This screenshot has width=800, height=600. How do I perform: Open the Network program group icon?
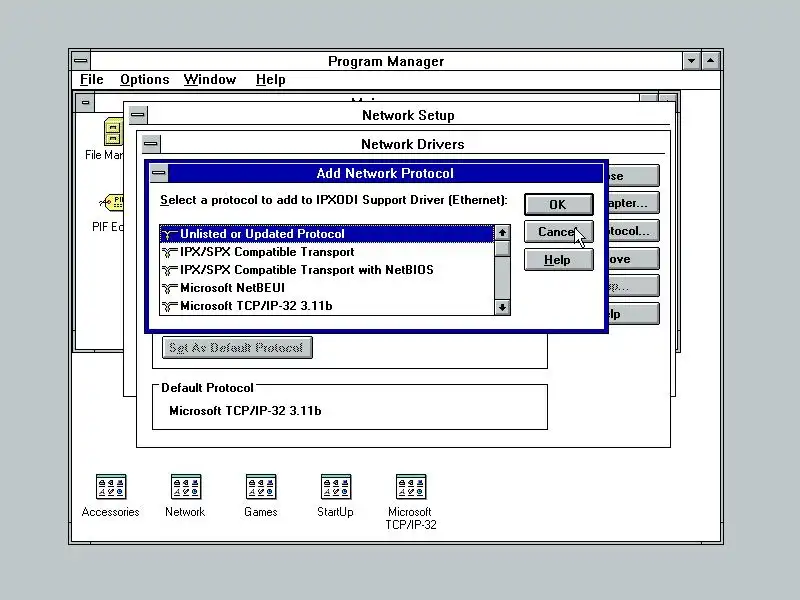click(186, 487)
